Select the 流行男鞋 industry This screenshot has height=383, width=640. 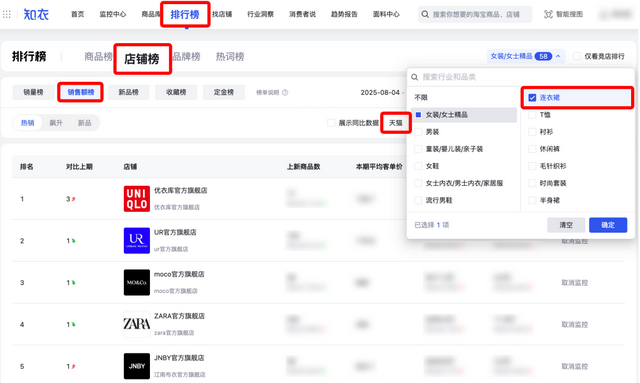[418, 200]
